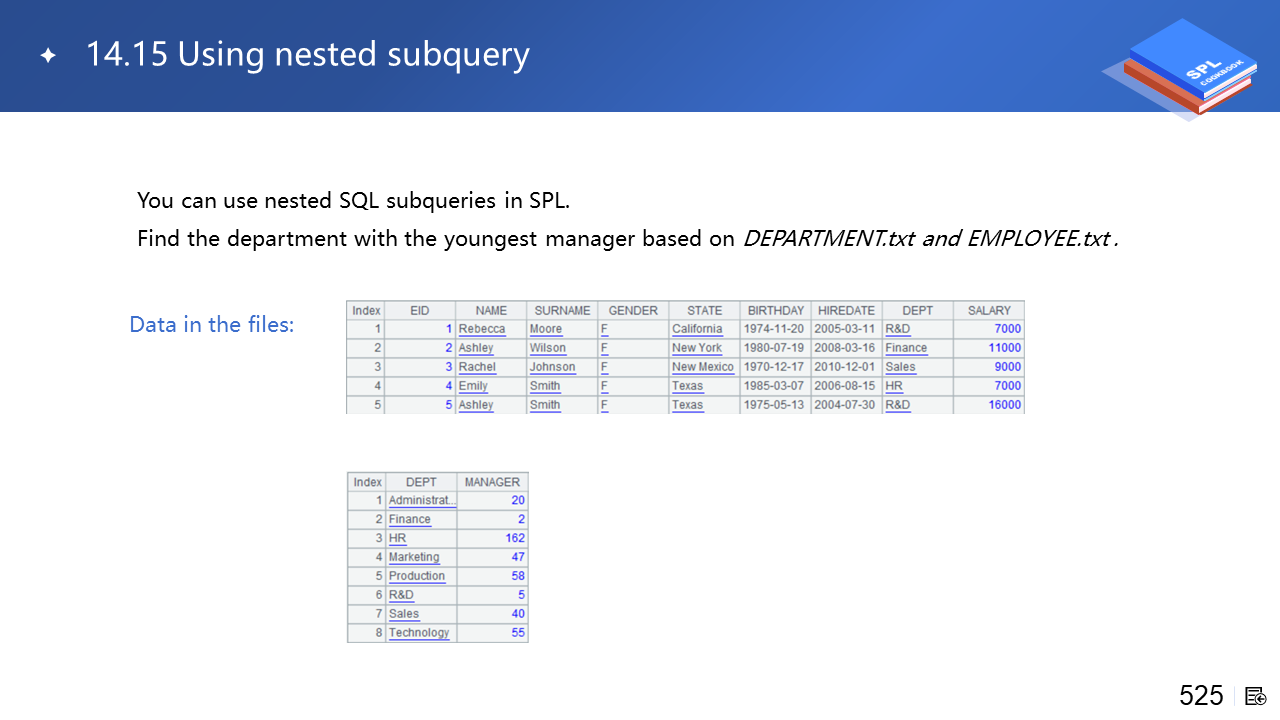The image size is (1280, 720).
Task: Click the slide number 525
Action: tap(1200, 696)
